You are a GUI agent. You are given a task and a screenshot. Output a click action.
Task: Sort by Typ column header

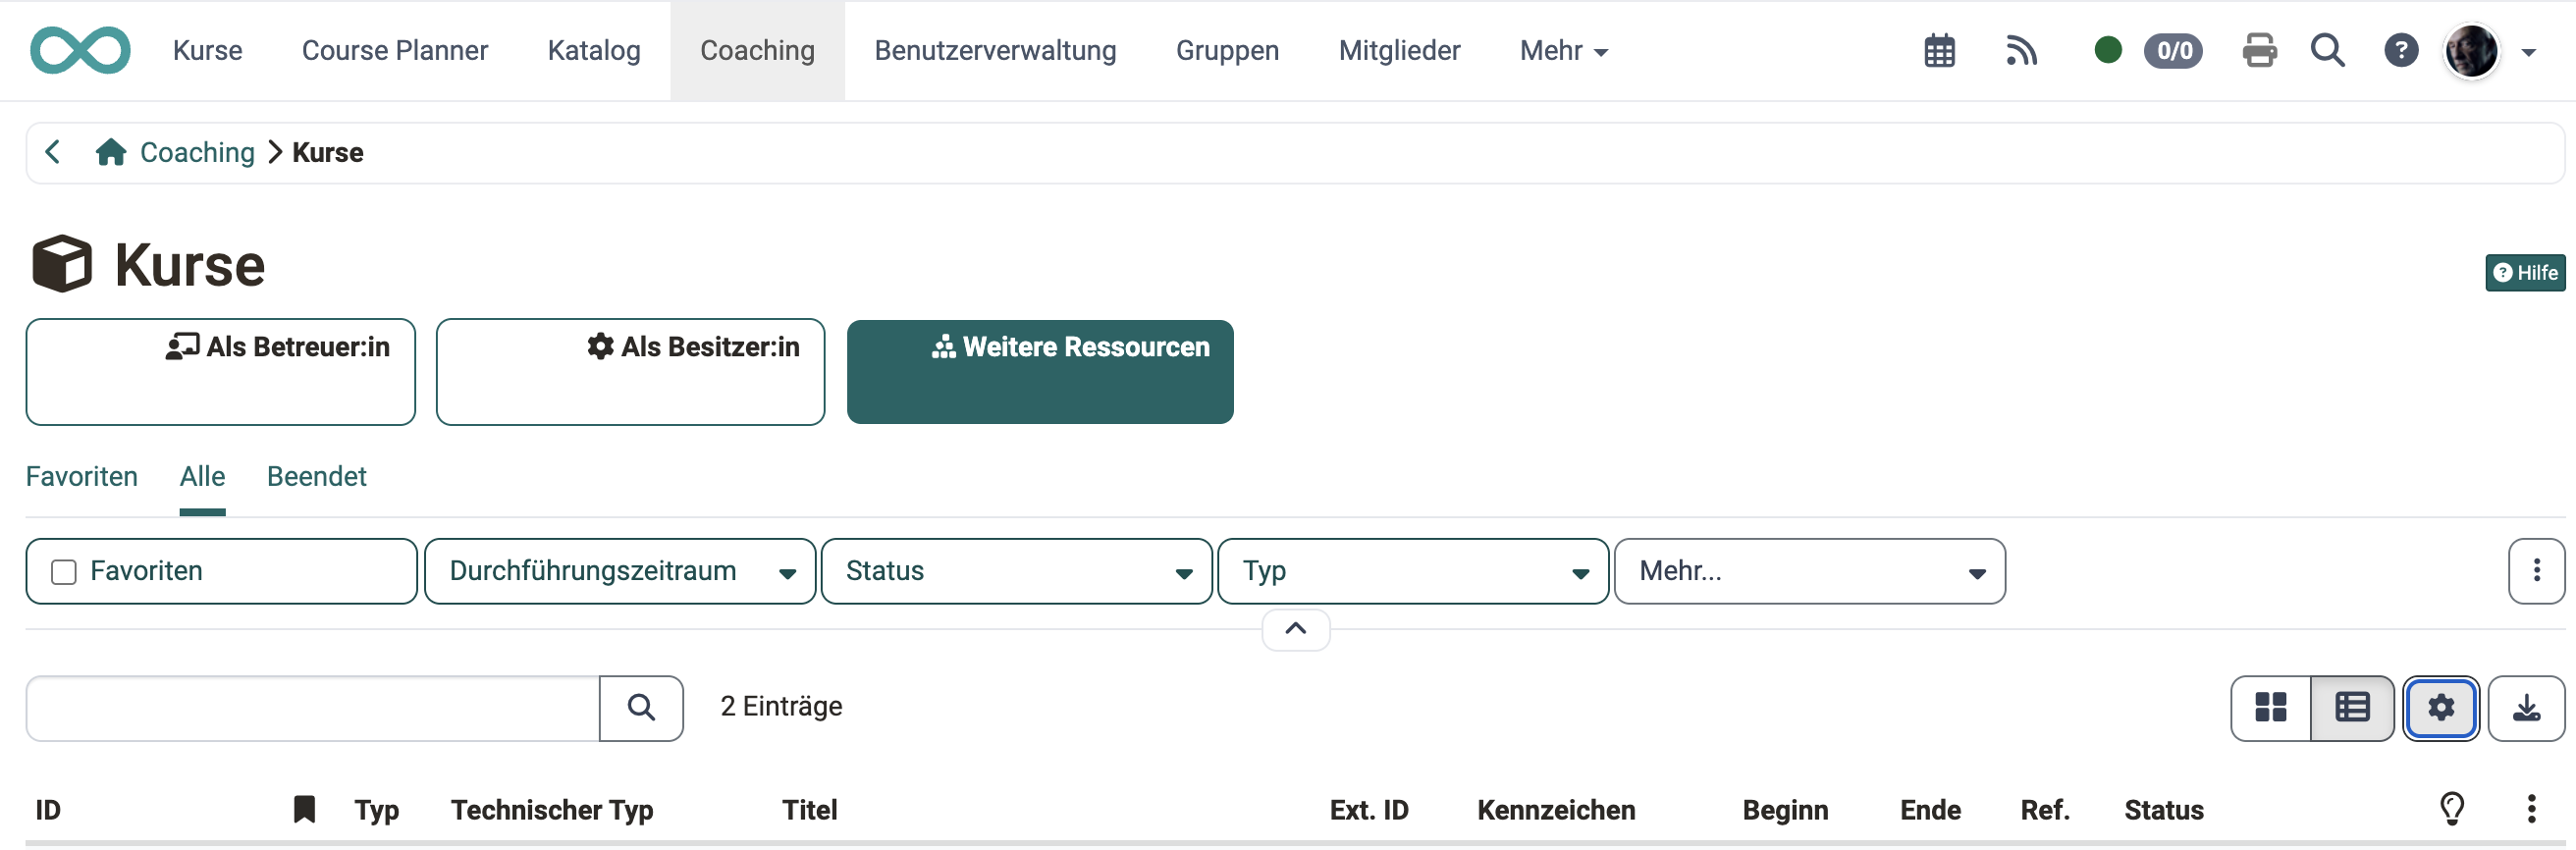tap(376, 810)
